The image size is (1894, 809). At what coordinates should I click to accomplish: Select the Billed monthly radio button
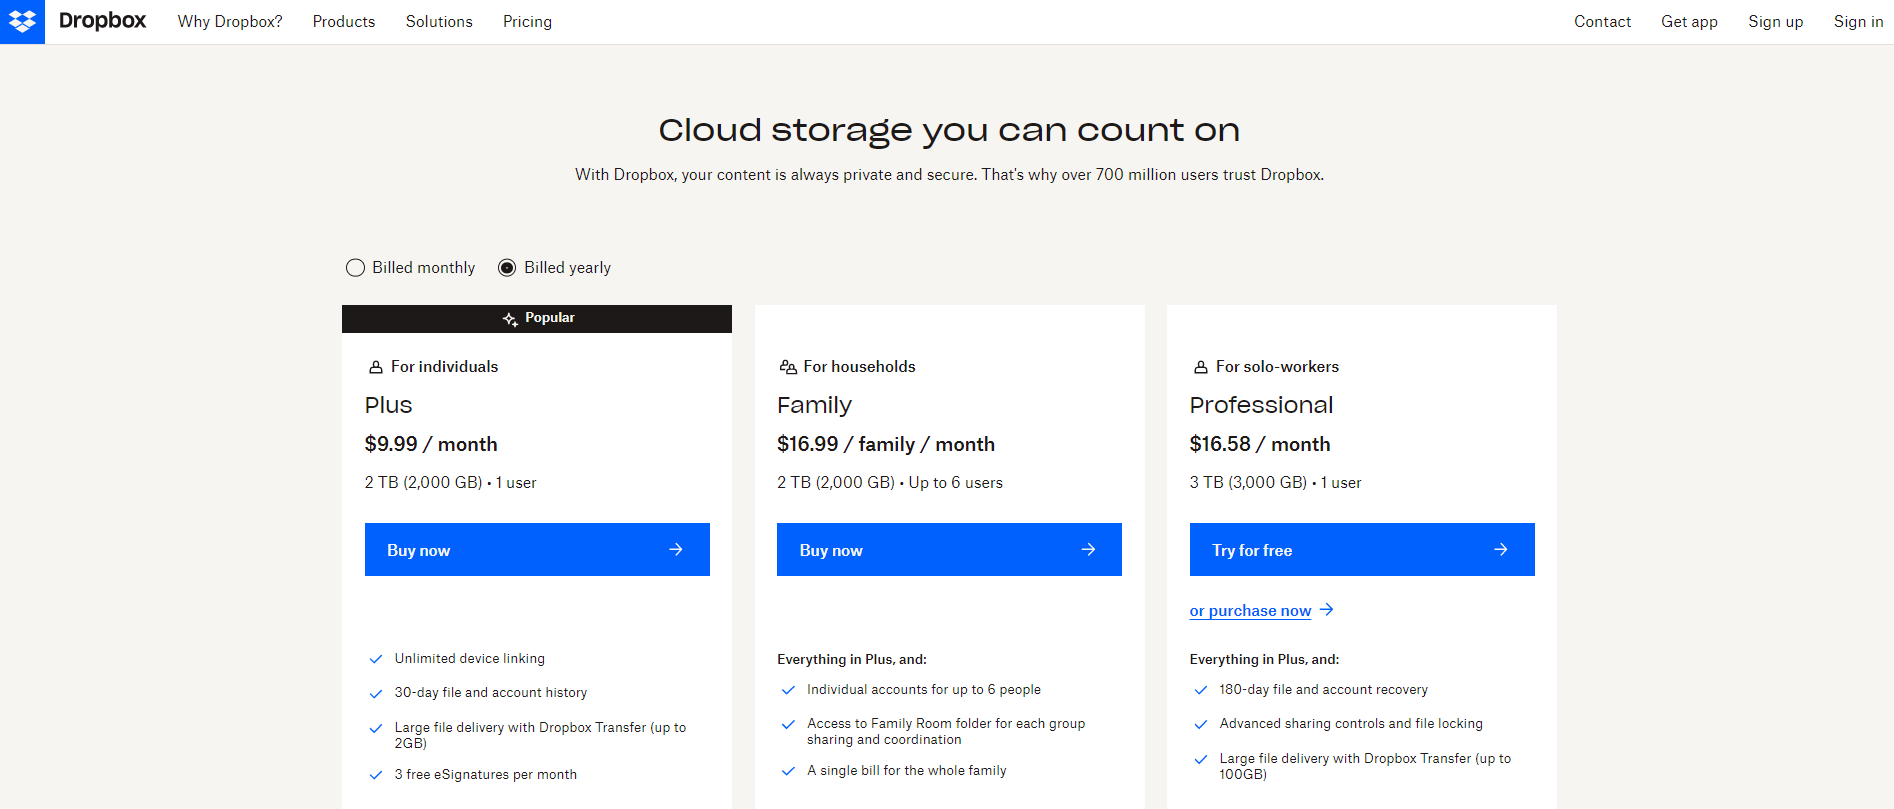[x=355, y=268]
